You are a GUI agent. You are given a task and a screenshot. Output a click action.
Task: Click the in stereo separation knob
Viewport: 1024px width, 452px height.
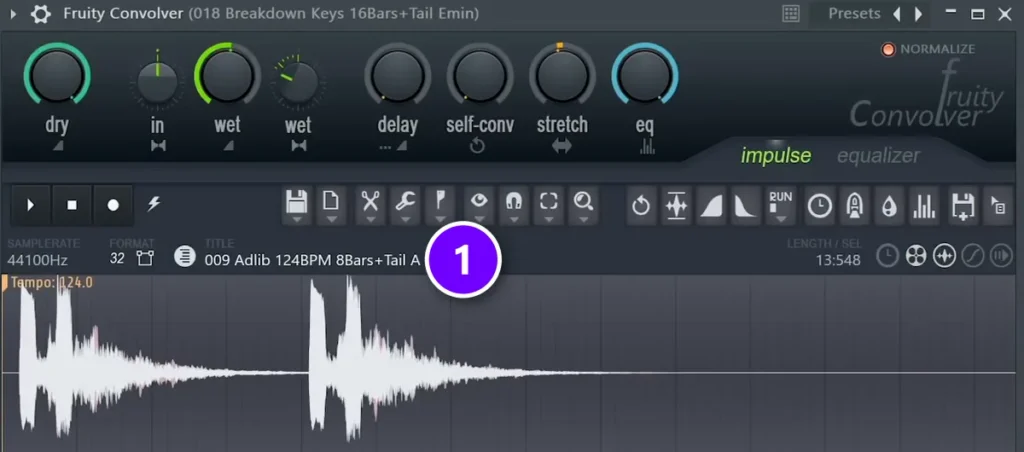tap(157, 82)
